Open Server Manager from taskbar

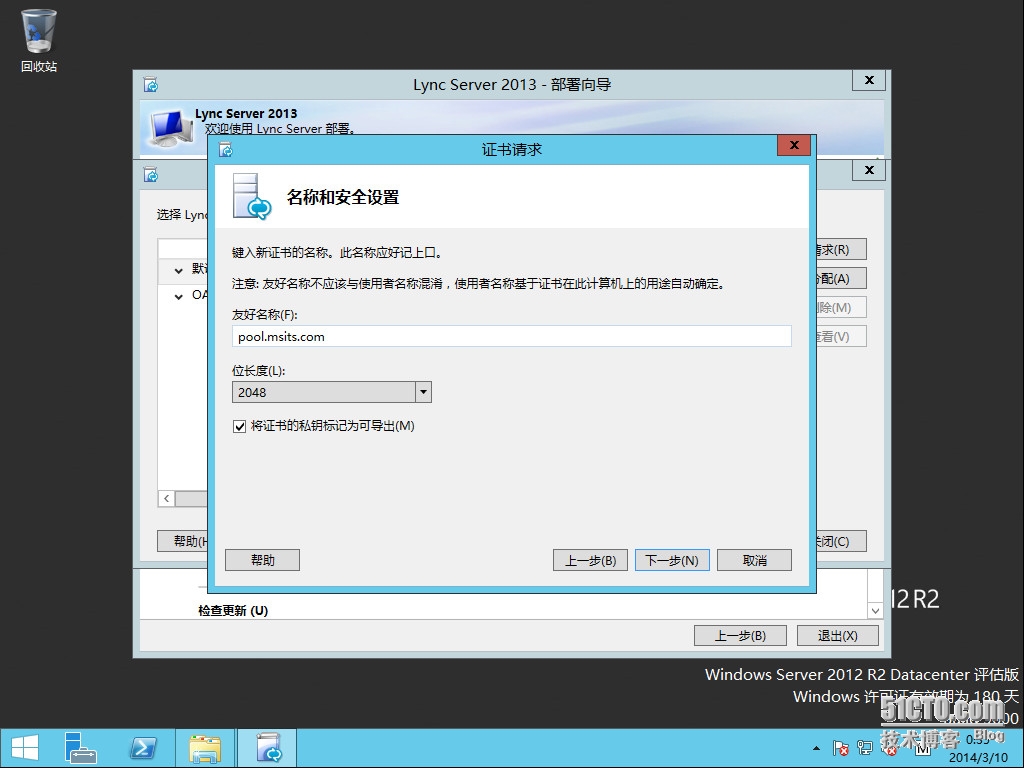point(80,748)
